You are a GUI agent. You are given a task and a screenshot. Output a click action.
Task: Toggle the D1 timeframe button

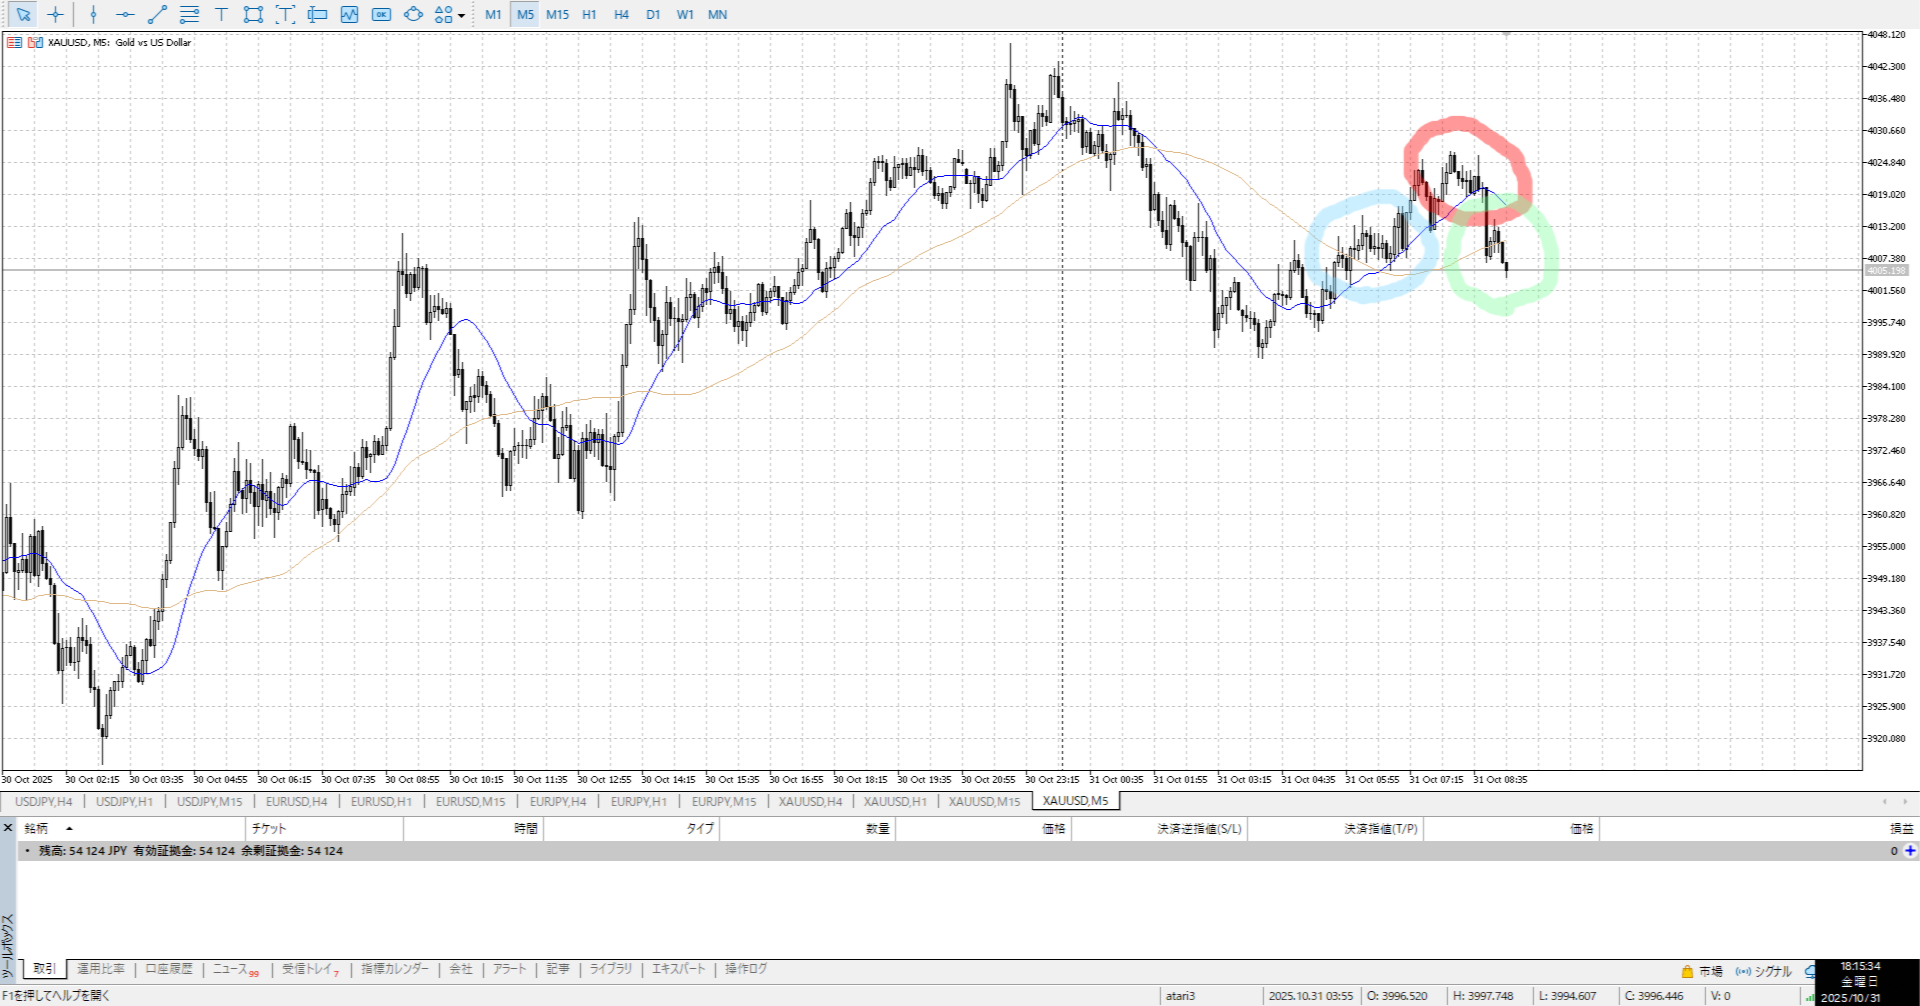point(653,15)
